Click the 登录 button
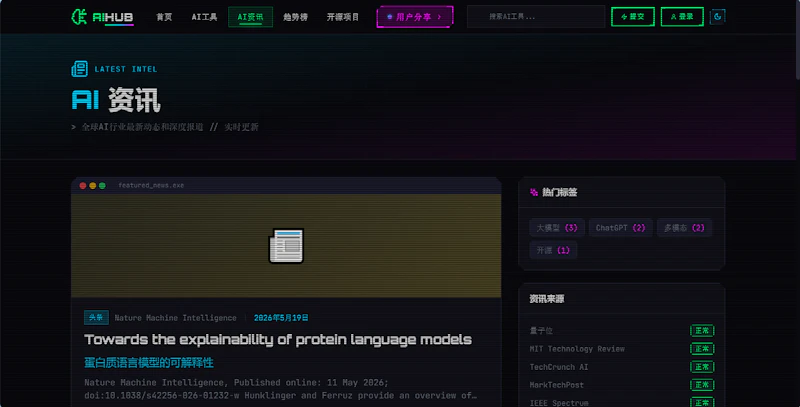Viewport: 800px width, 407px height. coord(682,17)
